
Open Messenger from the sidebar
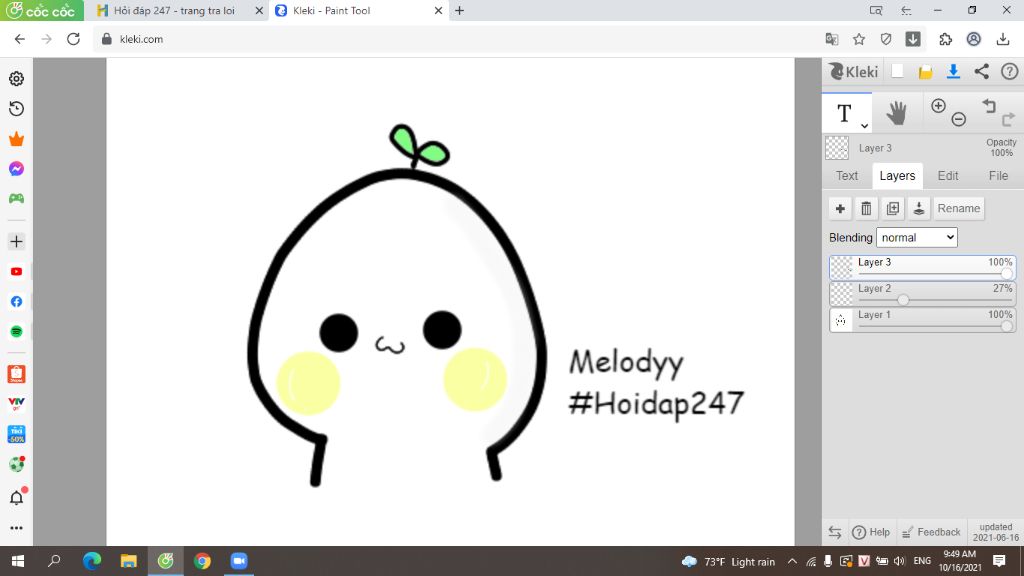pyautogui.click(x=16, y=168)
